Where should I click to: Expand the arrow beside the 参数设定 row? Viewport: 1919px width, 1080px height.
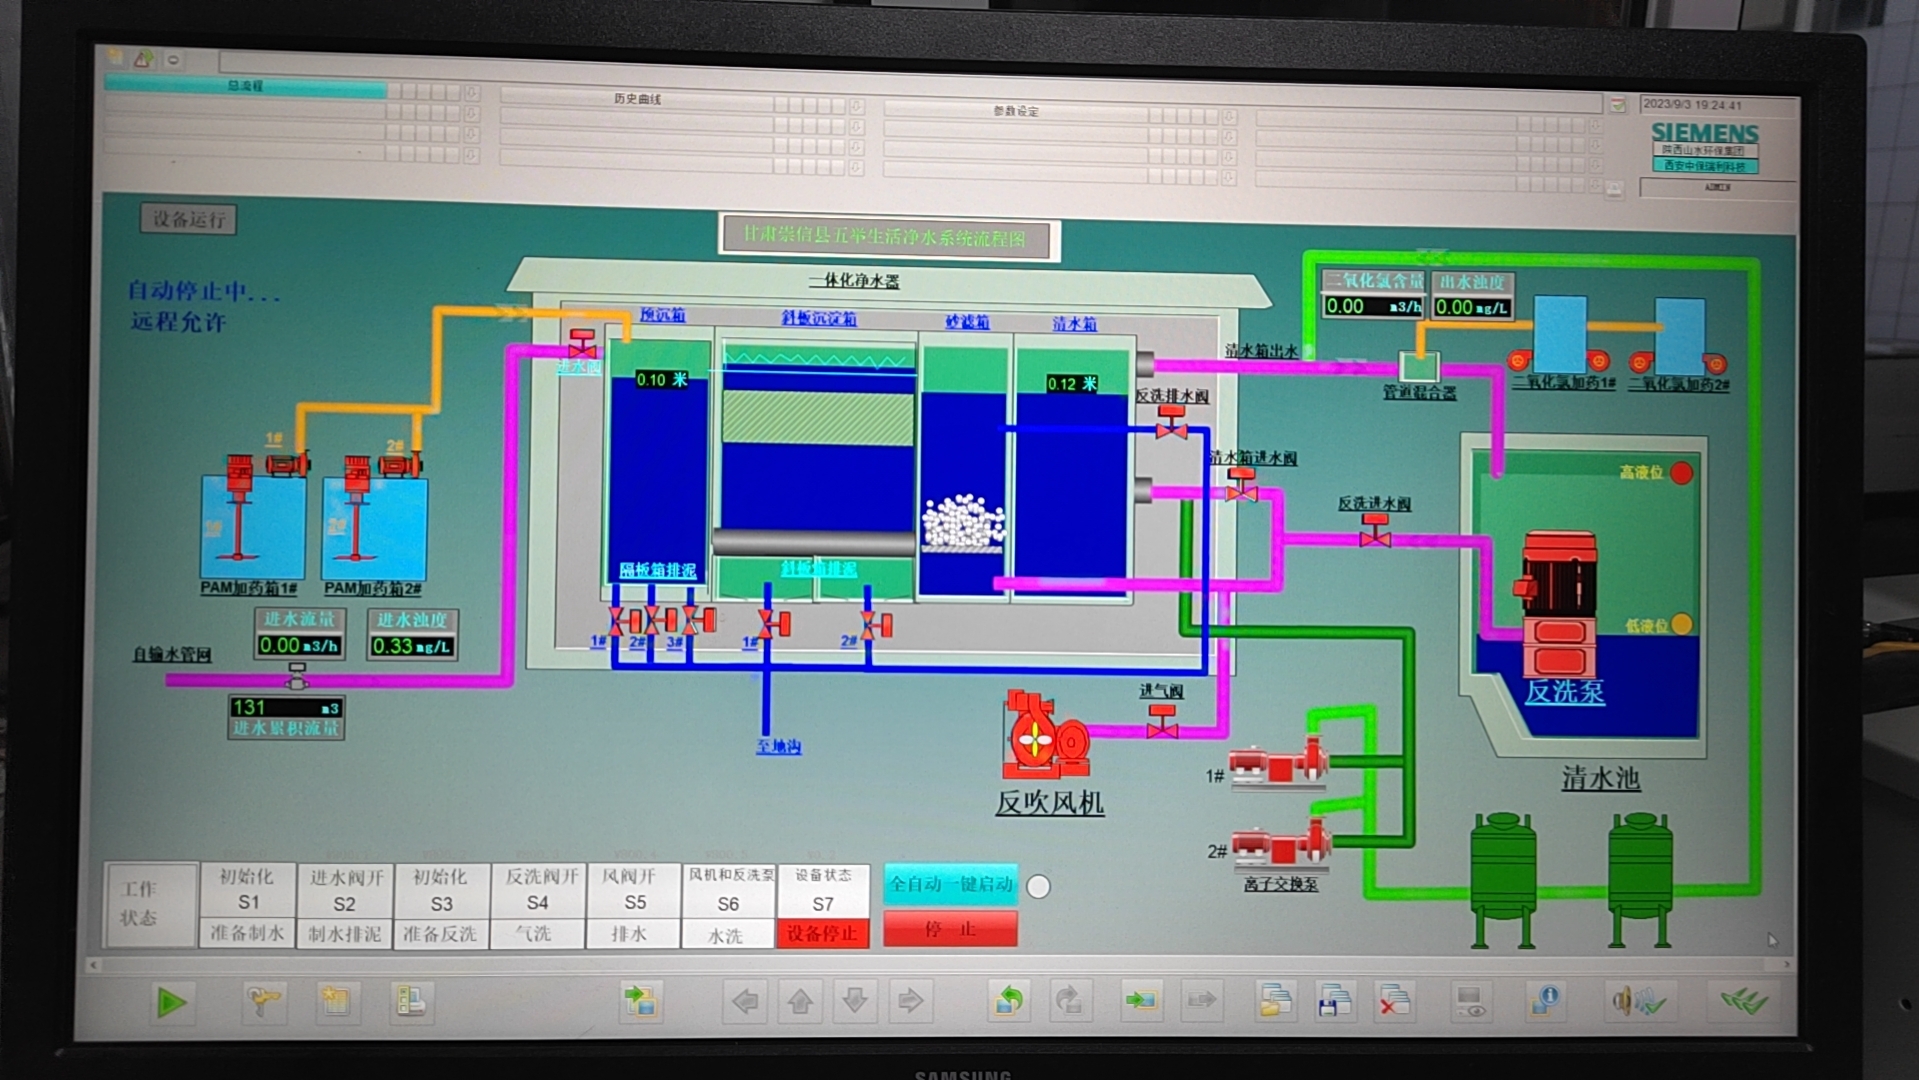tap(1230, 117)
